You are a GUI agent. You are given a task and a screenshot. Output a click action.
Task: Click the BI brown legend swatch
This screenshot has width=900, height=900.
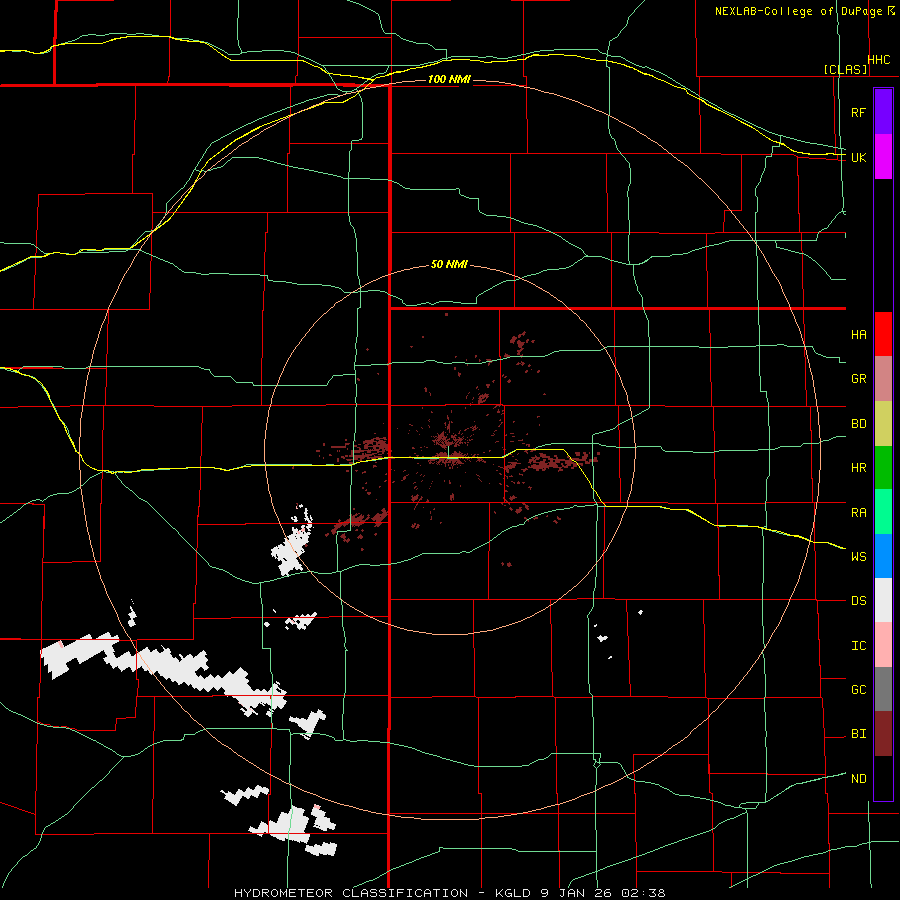coord(883,734)
